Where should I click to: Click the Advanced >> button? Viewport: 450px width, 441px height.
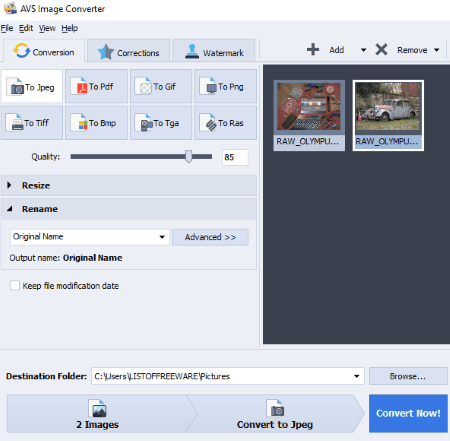click(210, 237)
